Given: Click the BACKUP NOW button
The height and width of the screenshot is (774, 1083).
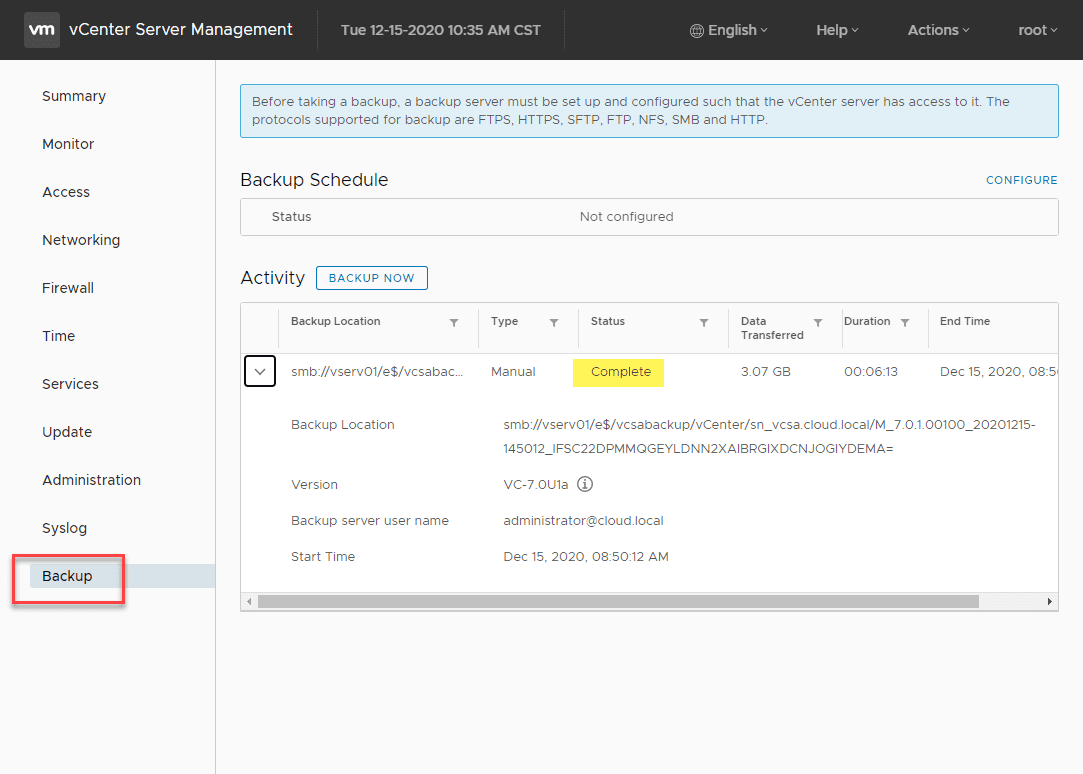Looking at the screenshot, I should point(371,278).
